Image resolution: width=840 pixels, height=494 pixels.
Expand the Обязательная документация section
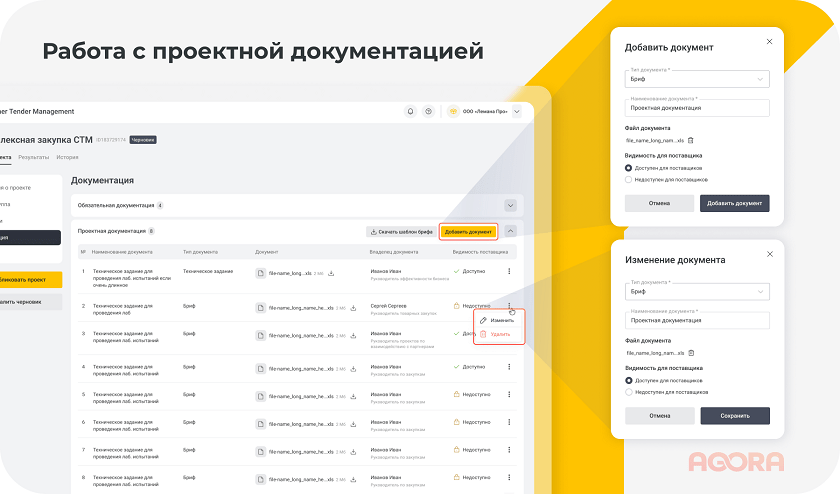(x=511, y=205)
